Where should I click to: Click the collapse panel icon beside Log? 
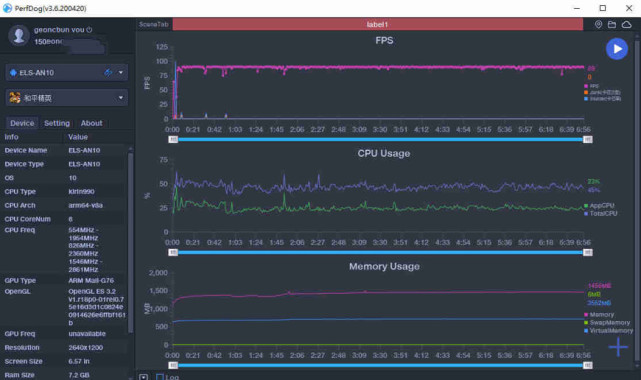click(x=143, y=377)
